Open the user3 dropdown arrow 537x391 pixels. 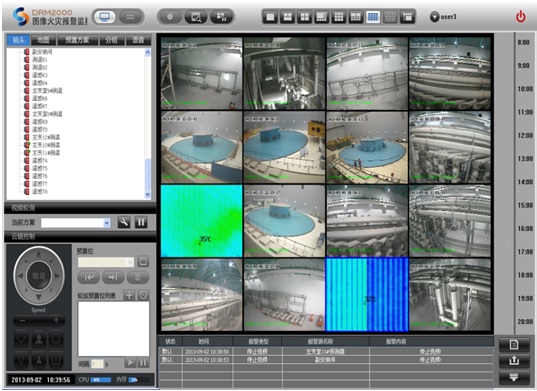(x=434, y=16)
